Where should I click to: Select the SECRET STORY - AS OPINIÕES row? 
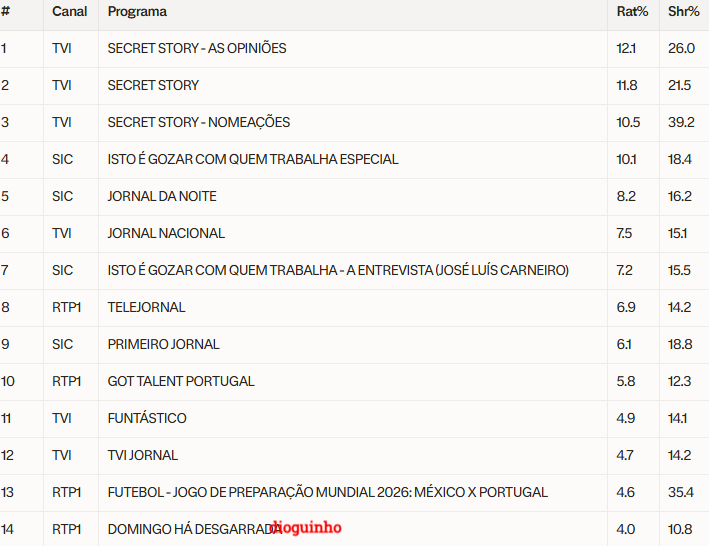coord(197,48)
